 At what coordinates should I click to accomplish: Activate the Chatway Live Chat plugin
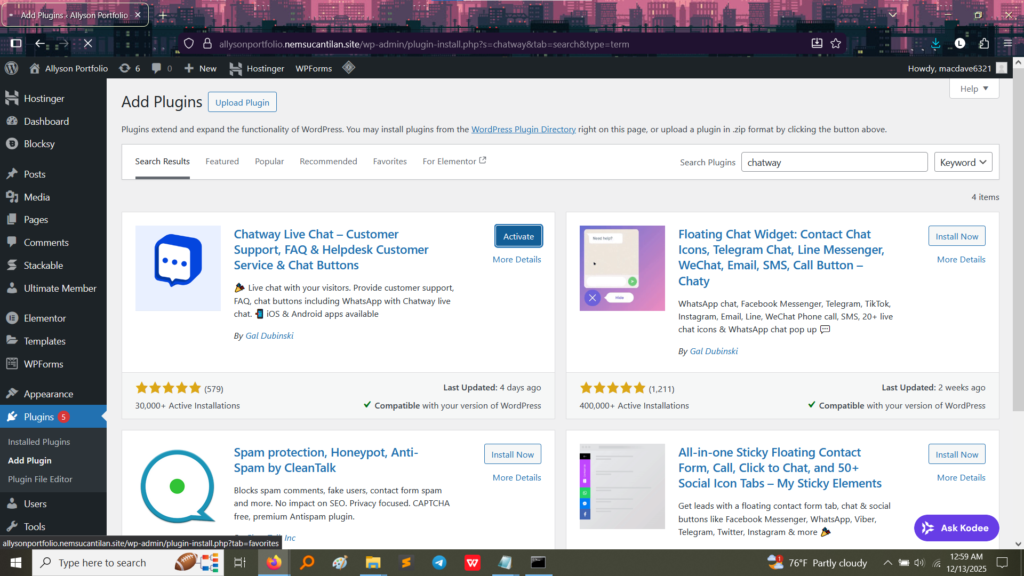[518, 236]
